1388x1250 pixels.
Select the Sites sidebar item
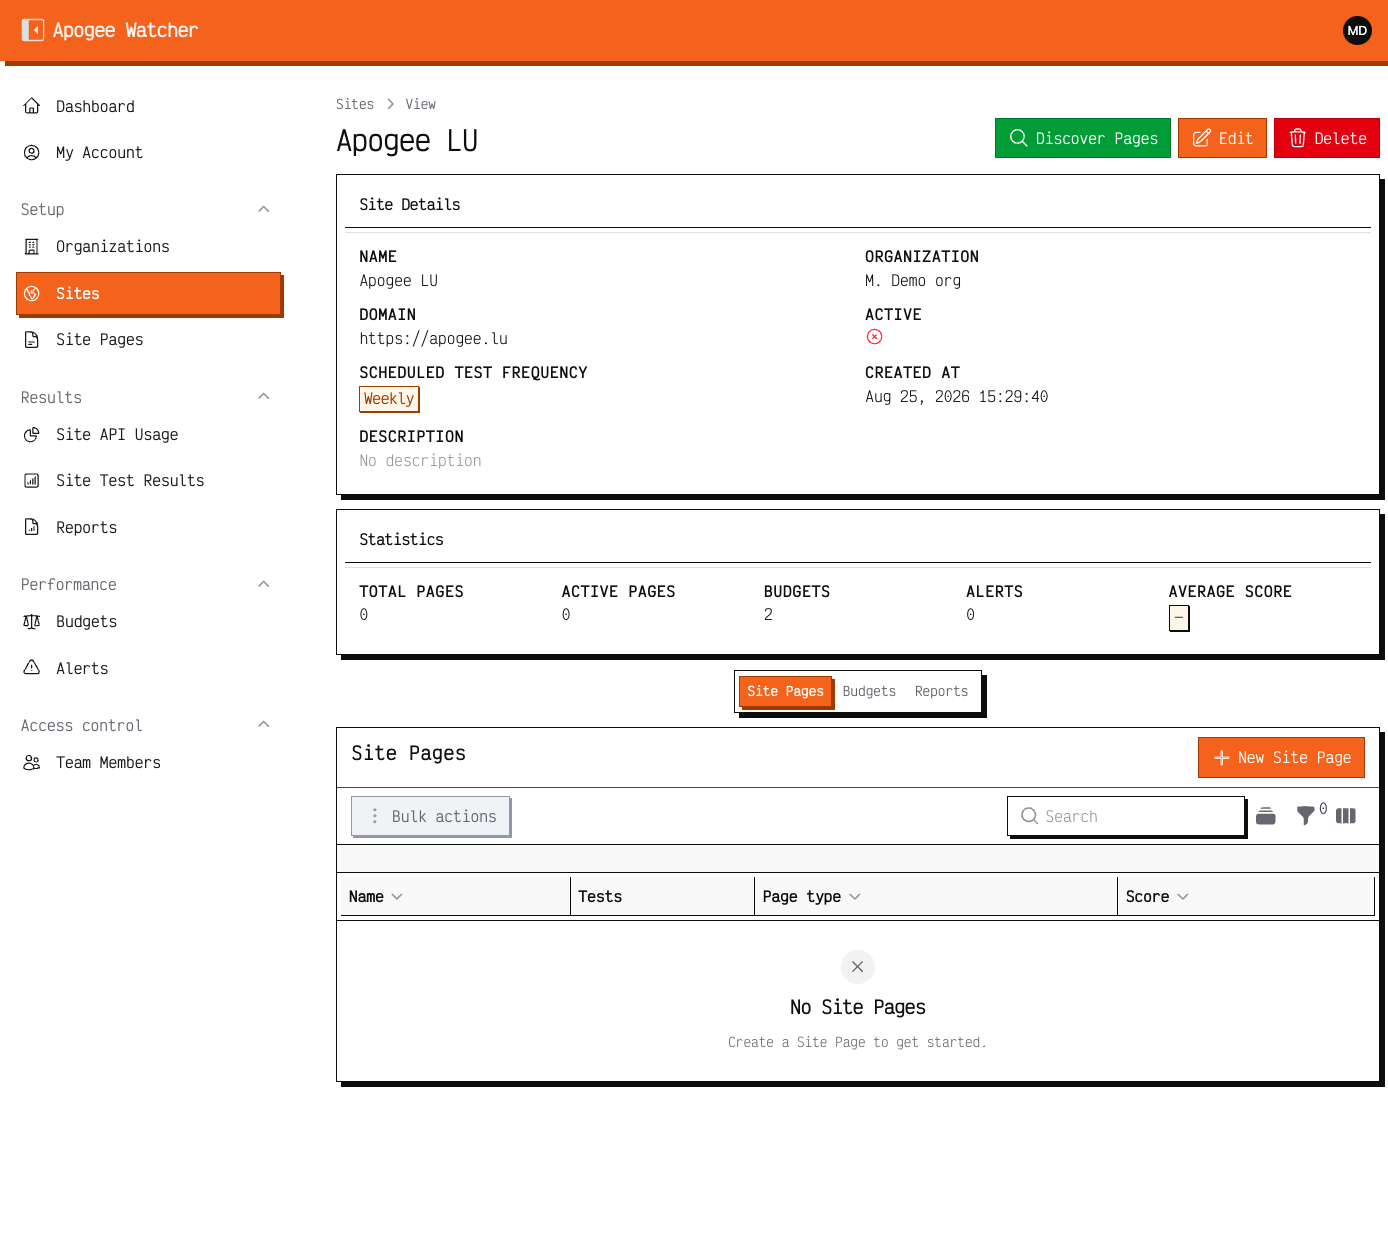[x=149, y=293]
